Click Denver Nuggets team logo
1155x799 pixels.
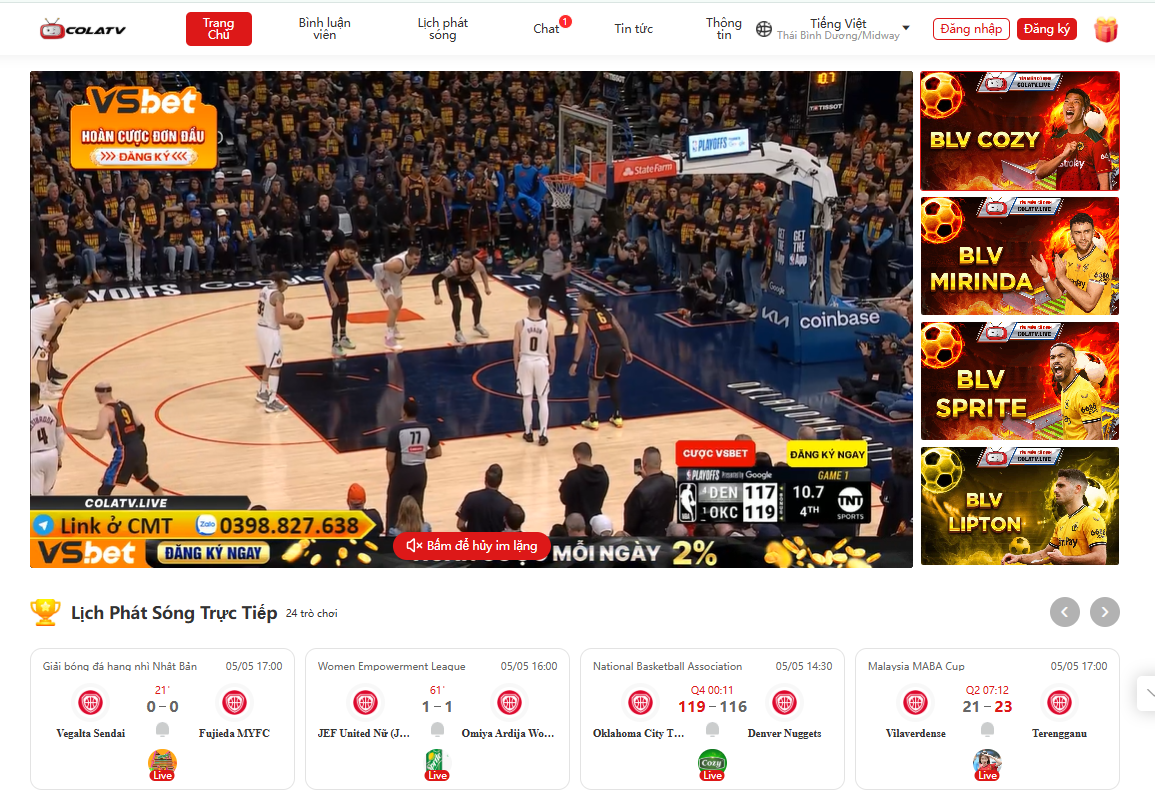coord(784,703)
